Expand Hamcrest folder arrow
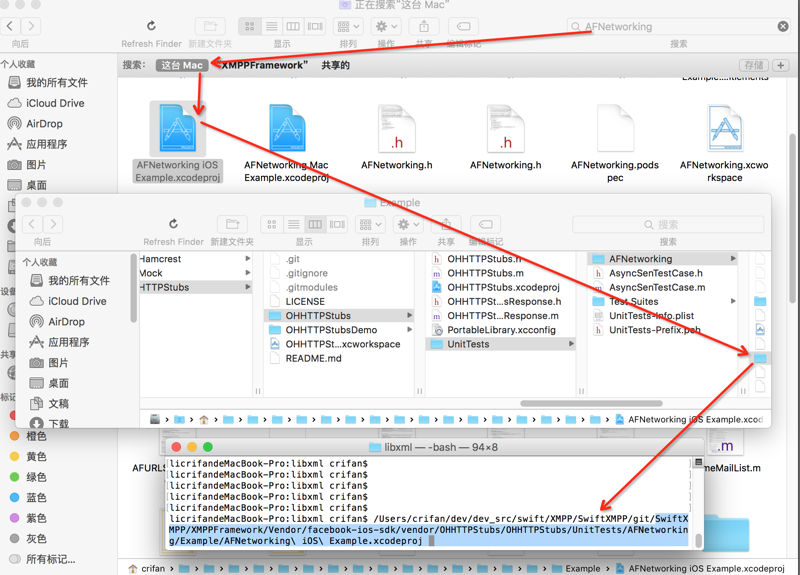Viewport: 800px width, 575px height. coord(247,259)
